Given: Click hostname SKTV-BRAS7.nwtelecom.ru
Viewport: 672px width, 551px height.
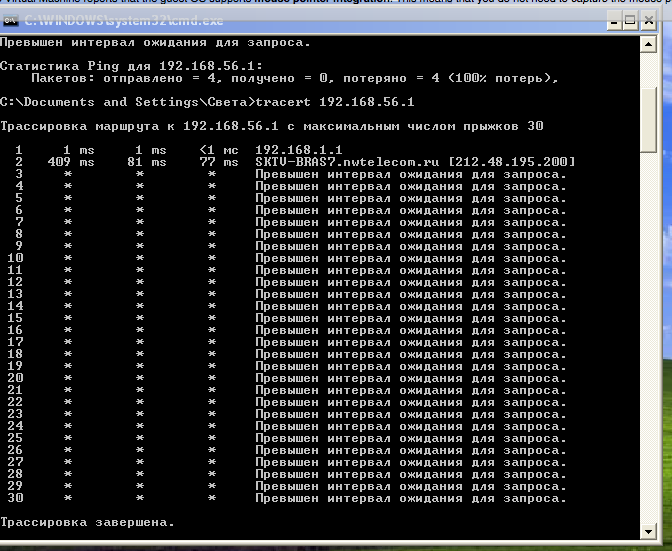Looking at the screenshot, I should pos(347,162).
